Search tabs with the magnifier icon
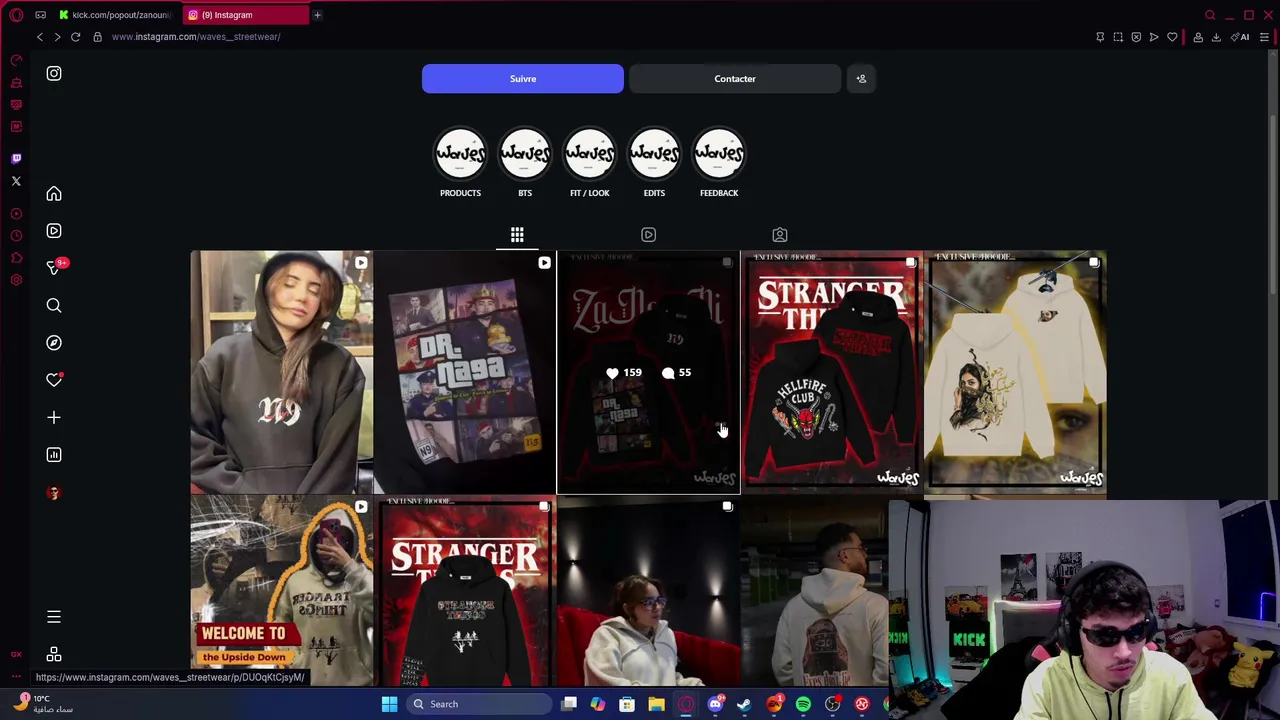Image resolution: width=1280 pixels, height=720 pixels. 1210,15
